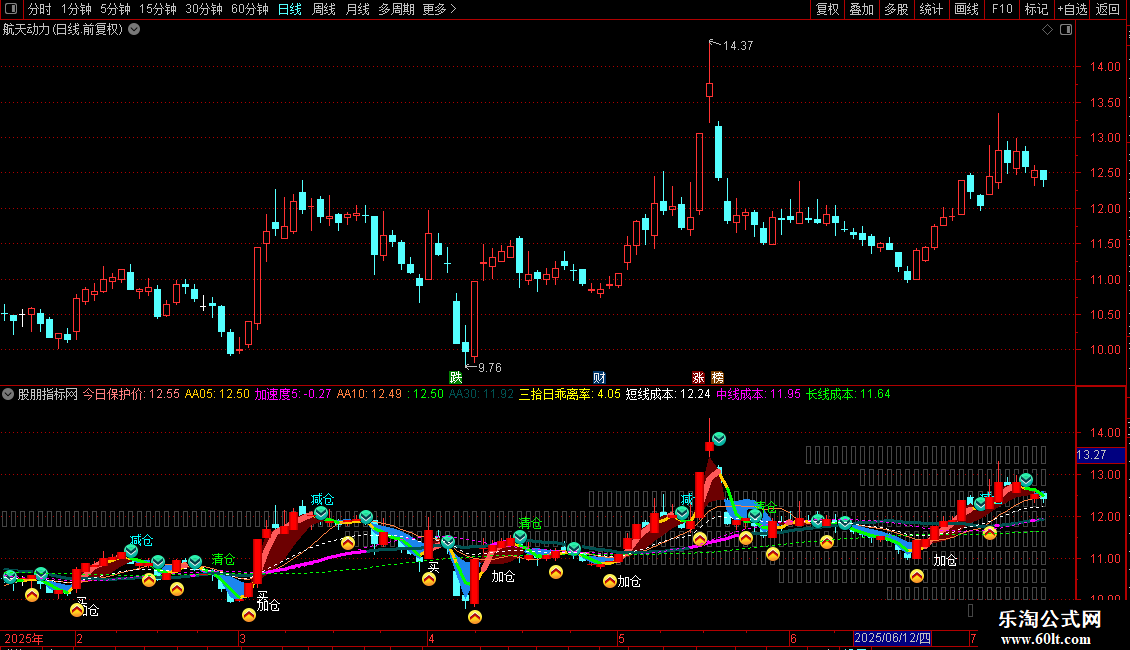Viewport: 1130px width, 650px height.
Task: Open the 复权 adjustment menu
Action: [x=827, y=9]
